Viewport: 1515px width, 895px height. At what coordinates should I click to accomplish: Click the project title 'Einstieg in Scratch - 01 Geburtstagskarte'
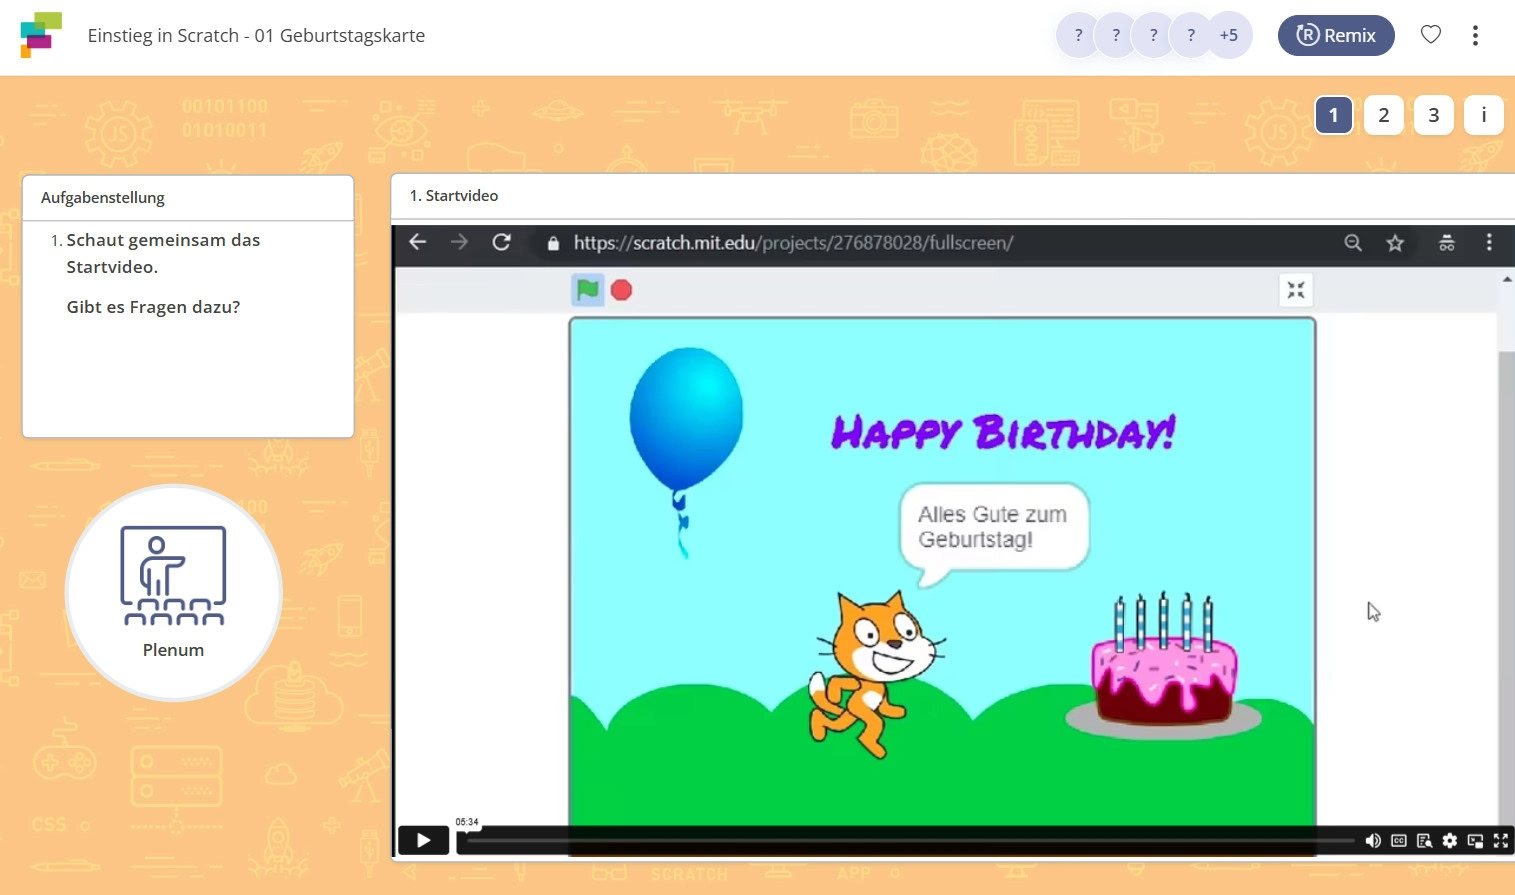point(256,36)
